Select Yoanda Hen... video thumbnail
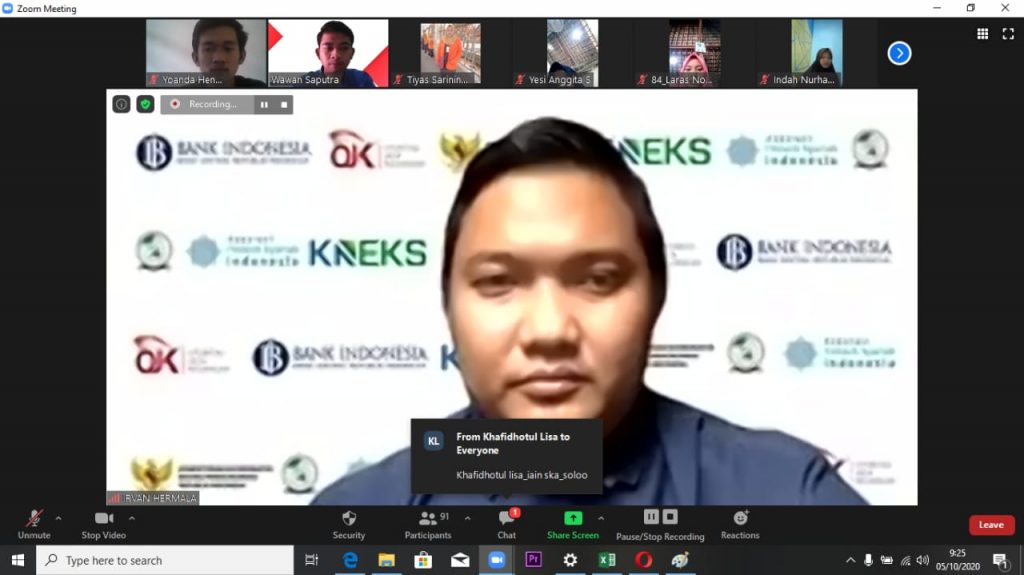1024x575 pixels. click(206, 53)
